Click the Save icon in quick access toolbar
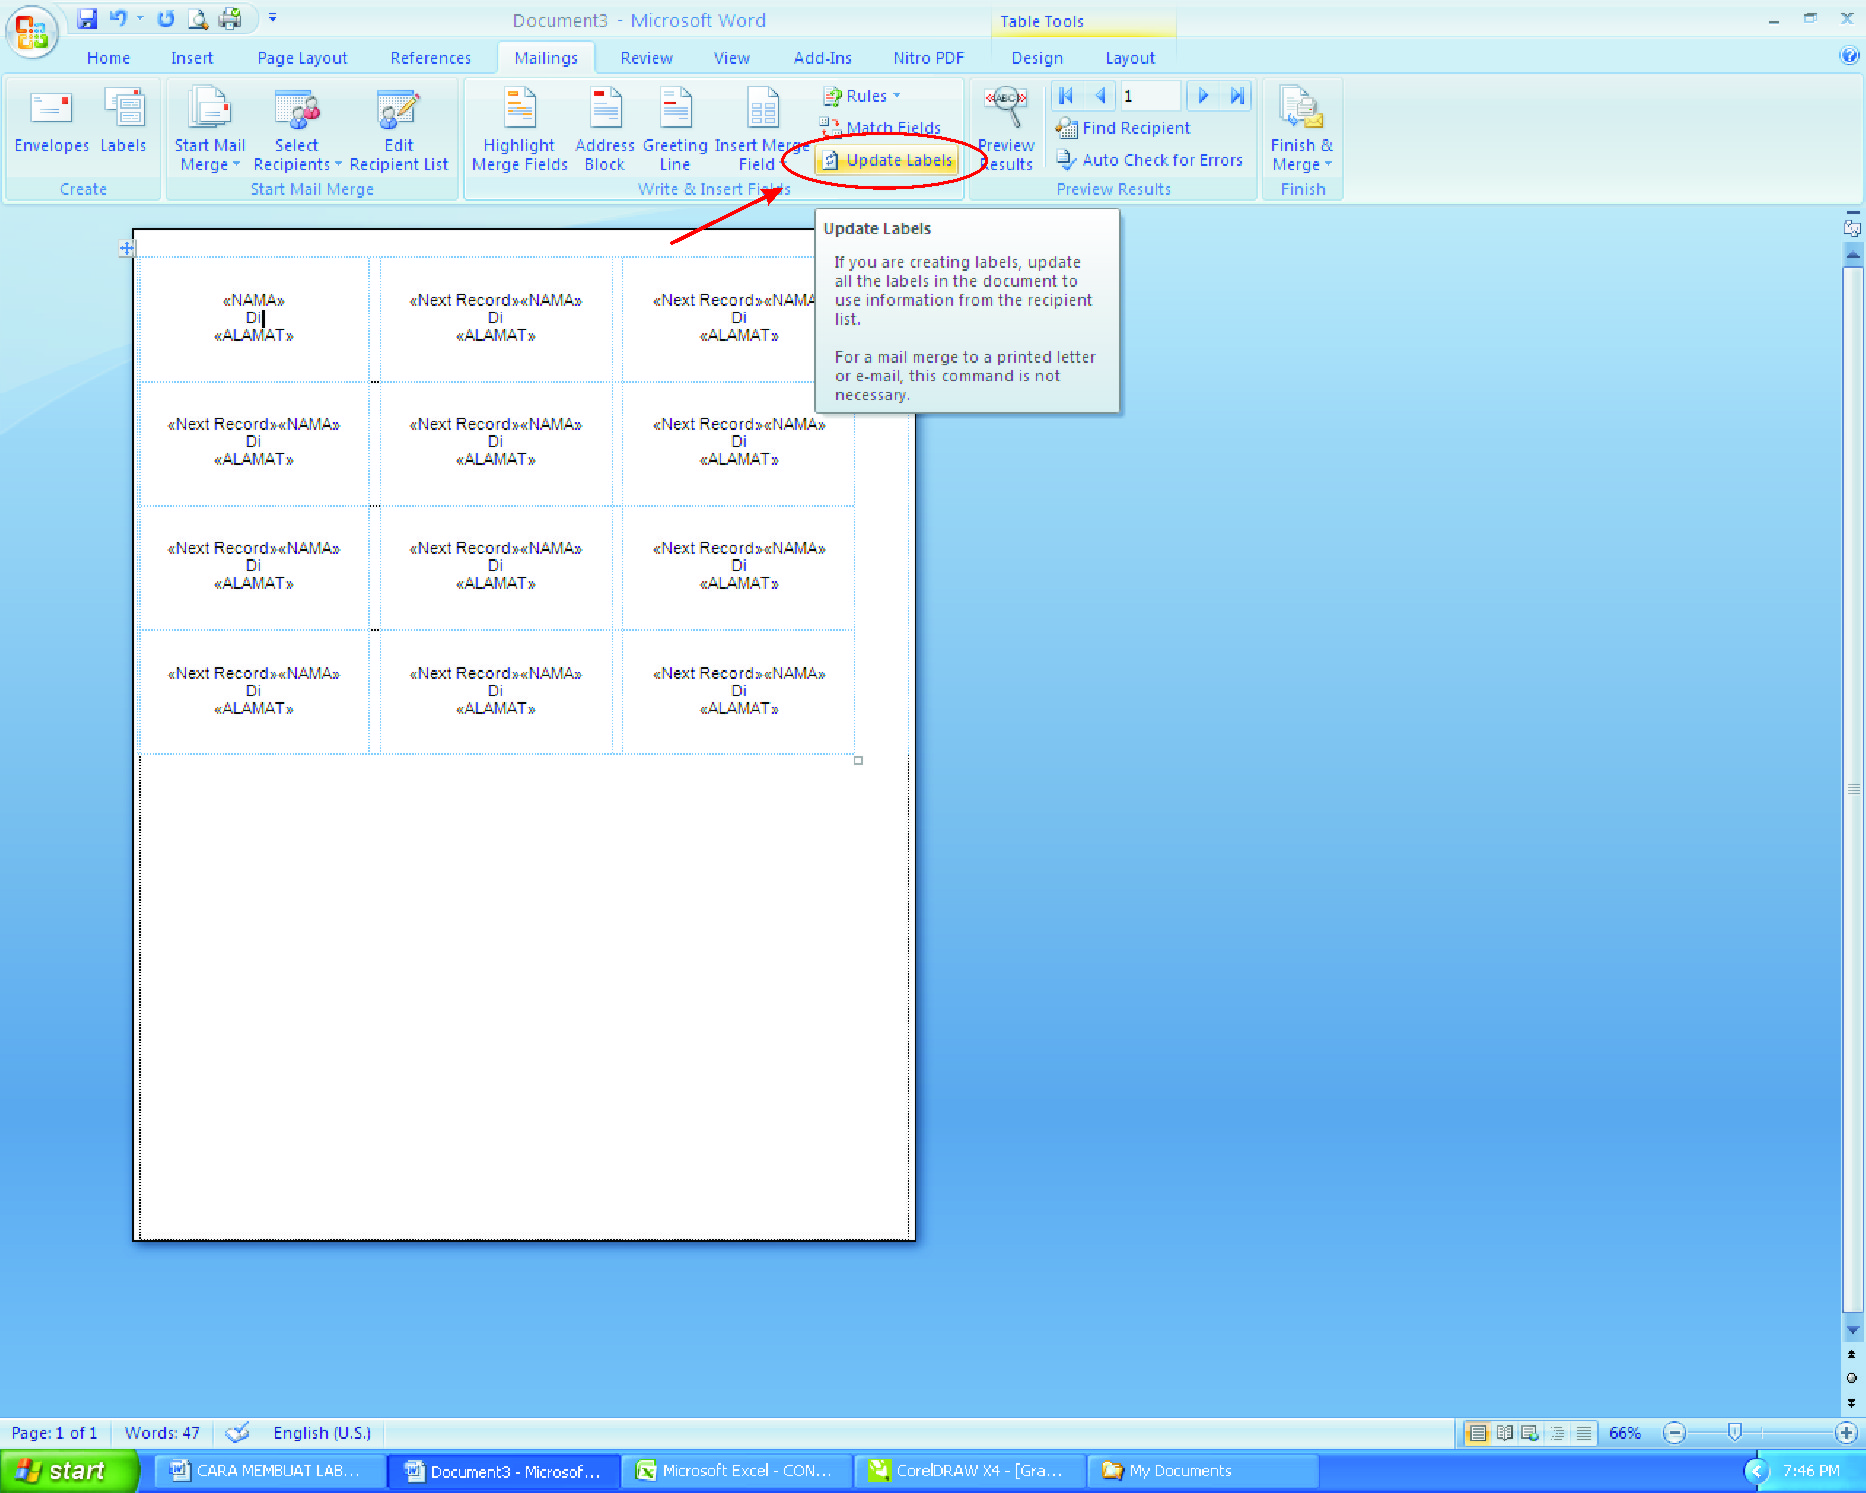Screen dimensions: 1866x1493 (x=87, y=18)
